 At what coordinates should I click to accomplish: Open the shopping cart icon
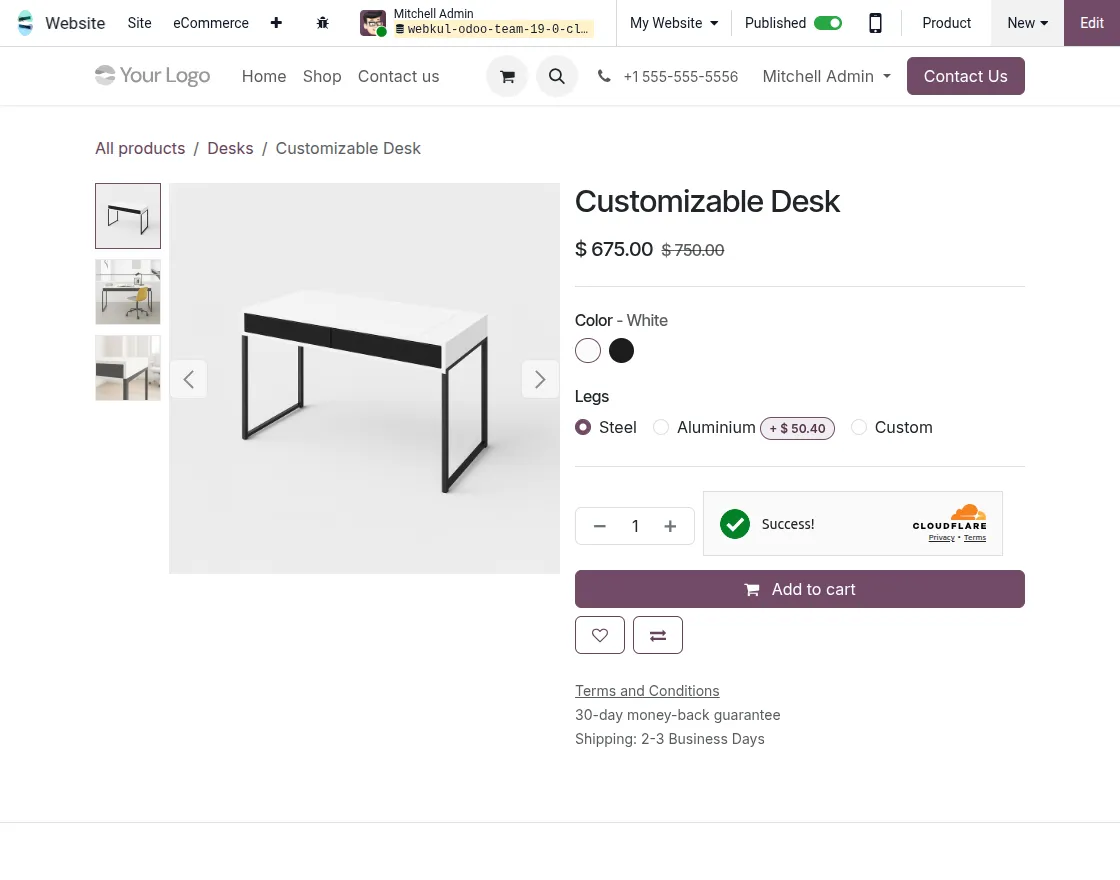tap(507, 76)
